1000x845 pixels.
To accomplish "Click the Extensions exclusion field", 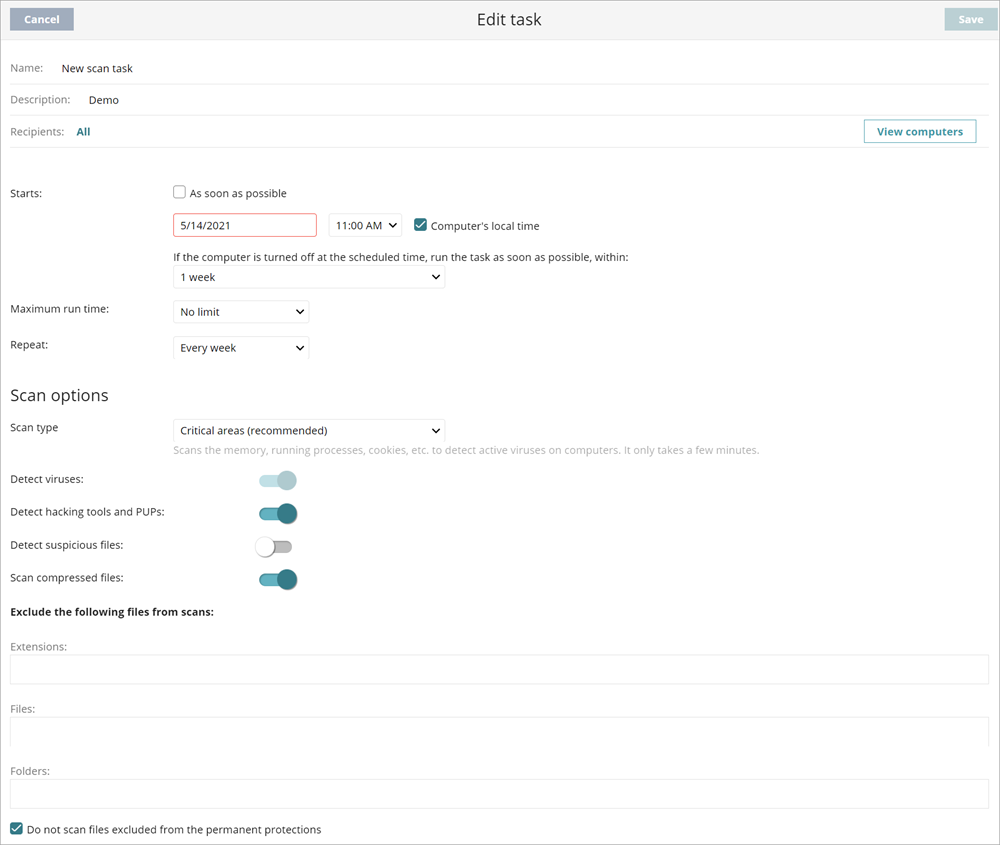I will pyautogui.click(x=500, y=668).
